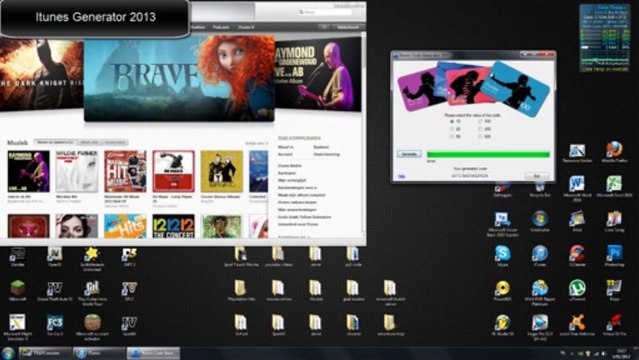
Task: Open the adventure map folder
Action: tap(390, 325)
